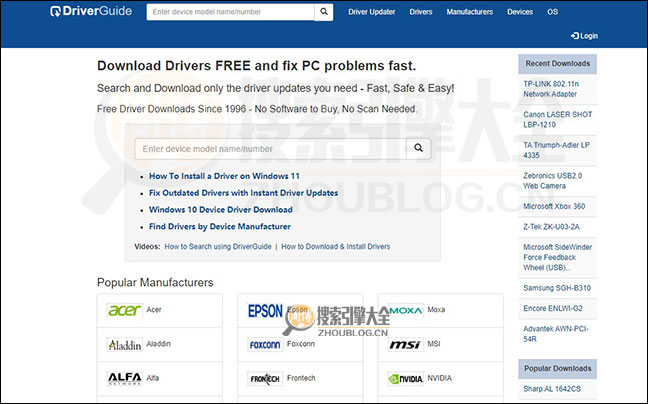The image size is (648, 404).
Task: Open Zebronics USB2.0 Web Camera download
Action: [x=553, y=181]
